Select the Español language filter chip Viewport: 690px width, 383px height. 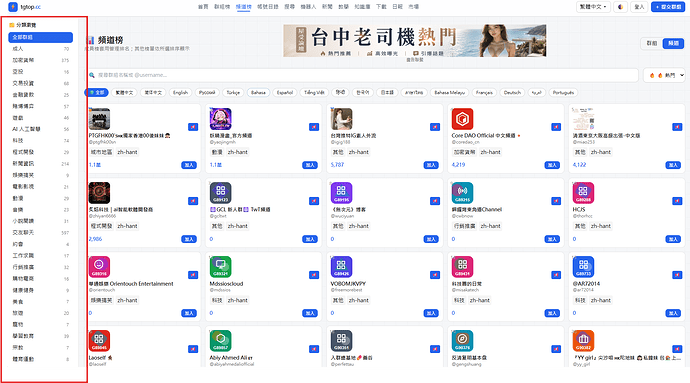pos(285,92)
